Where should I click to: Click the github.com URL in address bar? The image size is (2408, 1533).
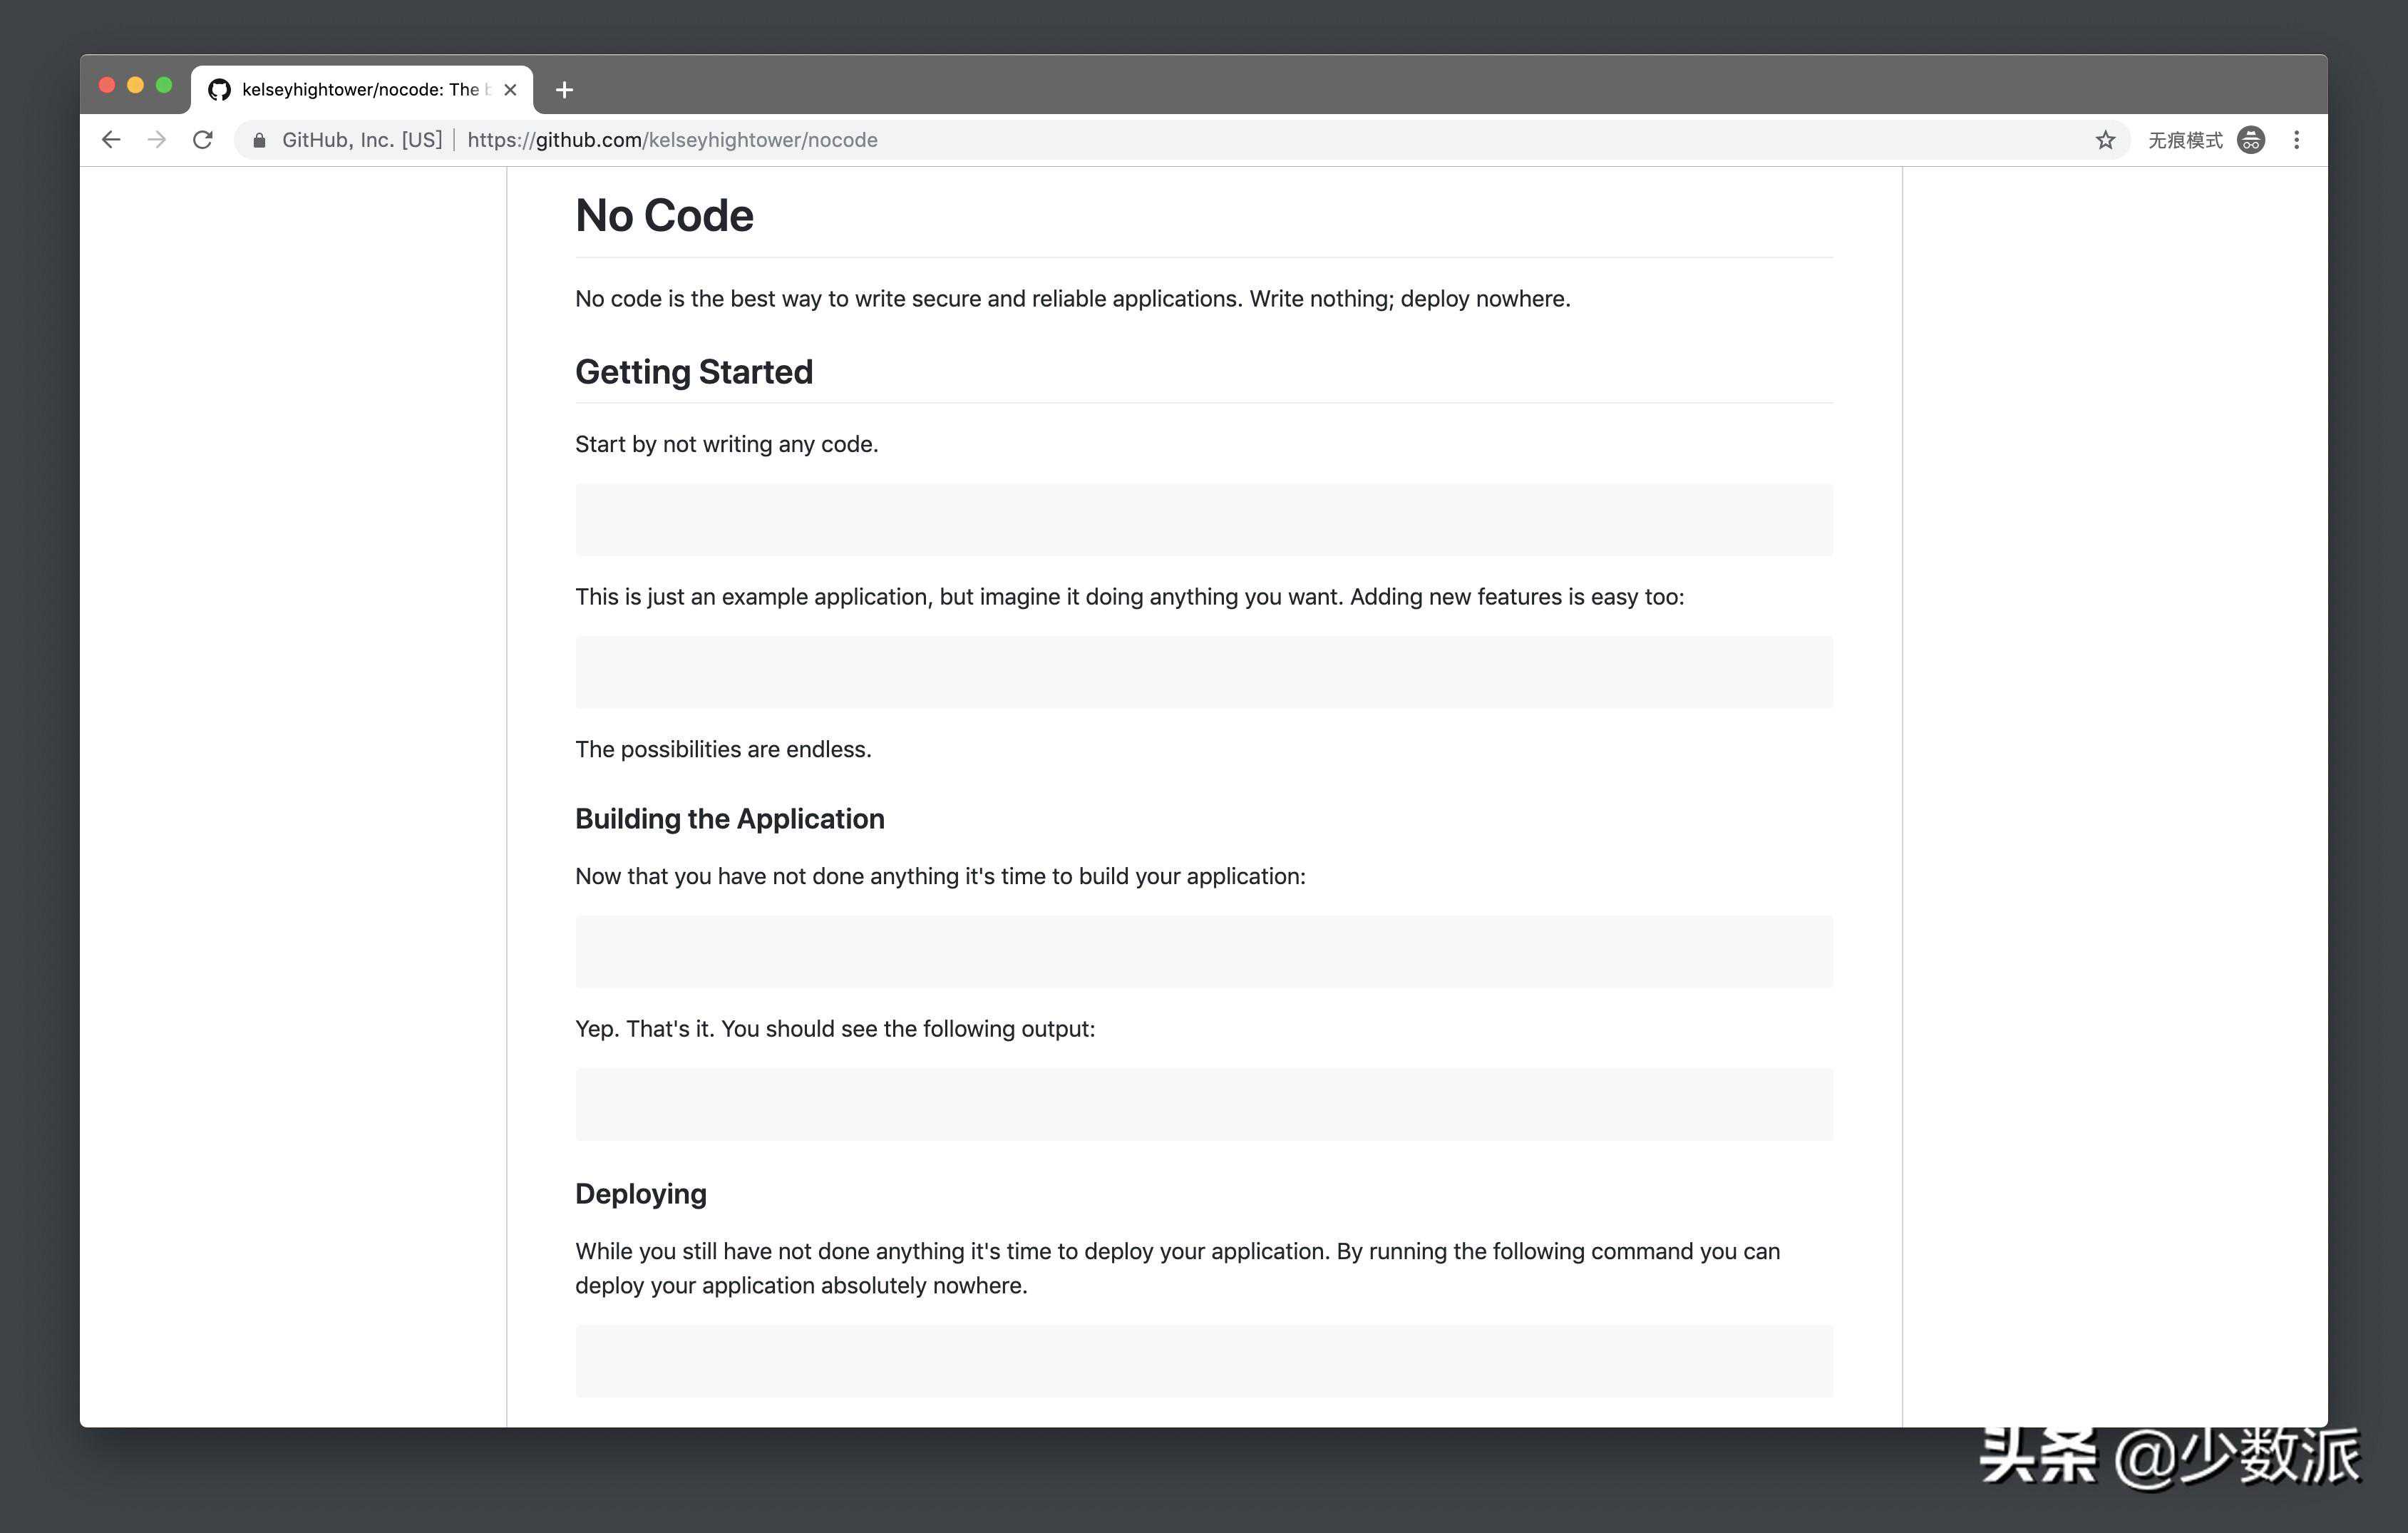672,140
